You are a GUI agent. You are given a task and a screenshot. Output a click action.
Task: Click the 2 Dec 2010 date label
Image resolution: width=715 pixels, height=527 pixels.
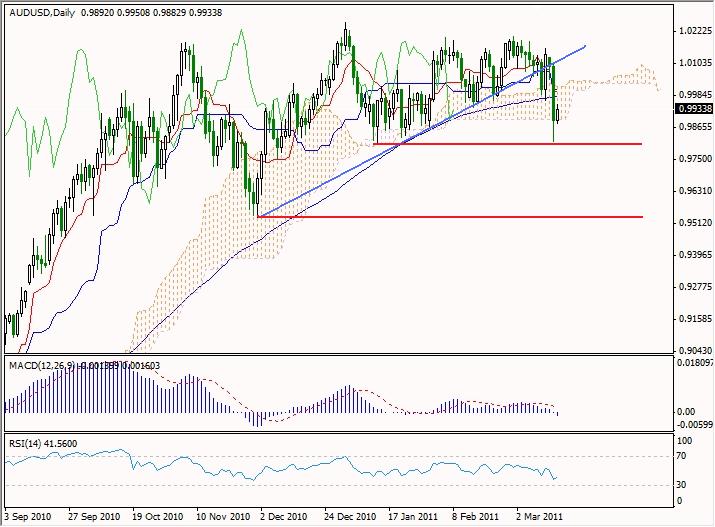pos(284,517)
